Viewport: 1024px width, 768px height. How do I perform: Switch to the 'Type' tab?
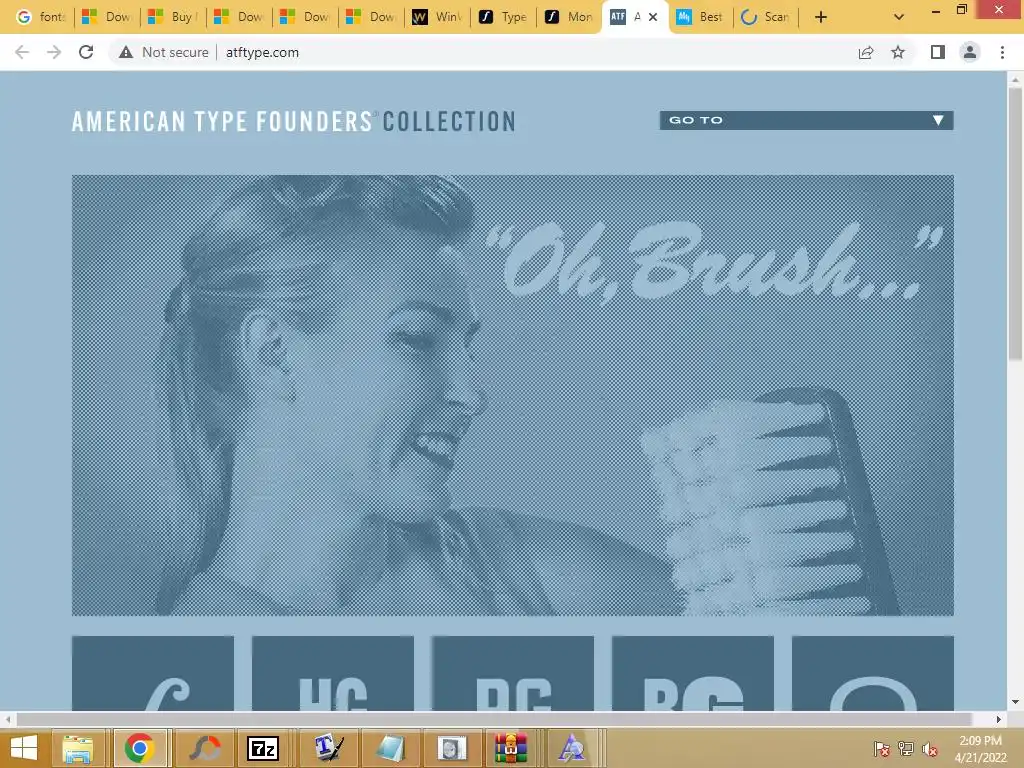(x=504, y=17)
